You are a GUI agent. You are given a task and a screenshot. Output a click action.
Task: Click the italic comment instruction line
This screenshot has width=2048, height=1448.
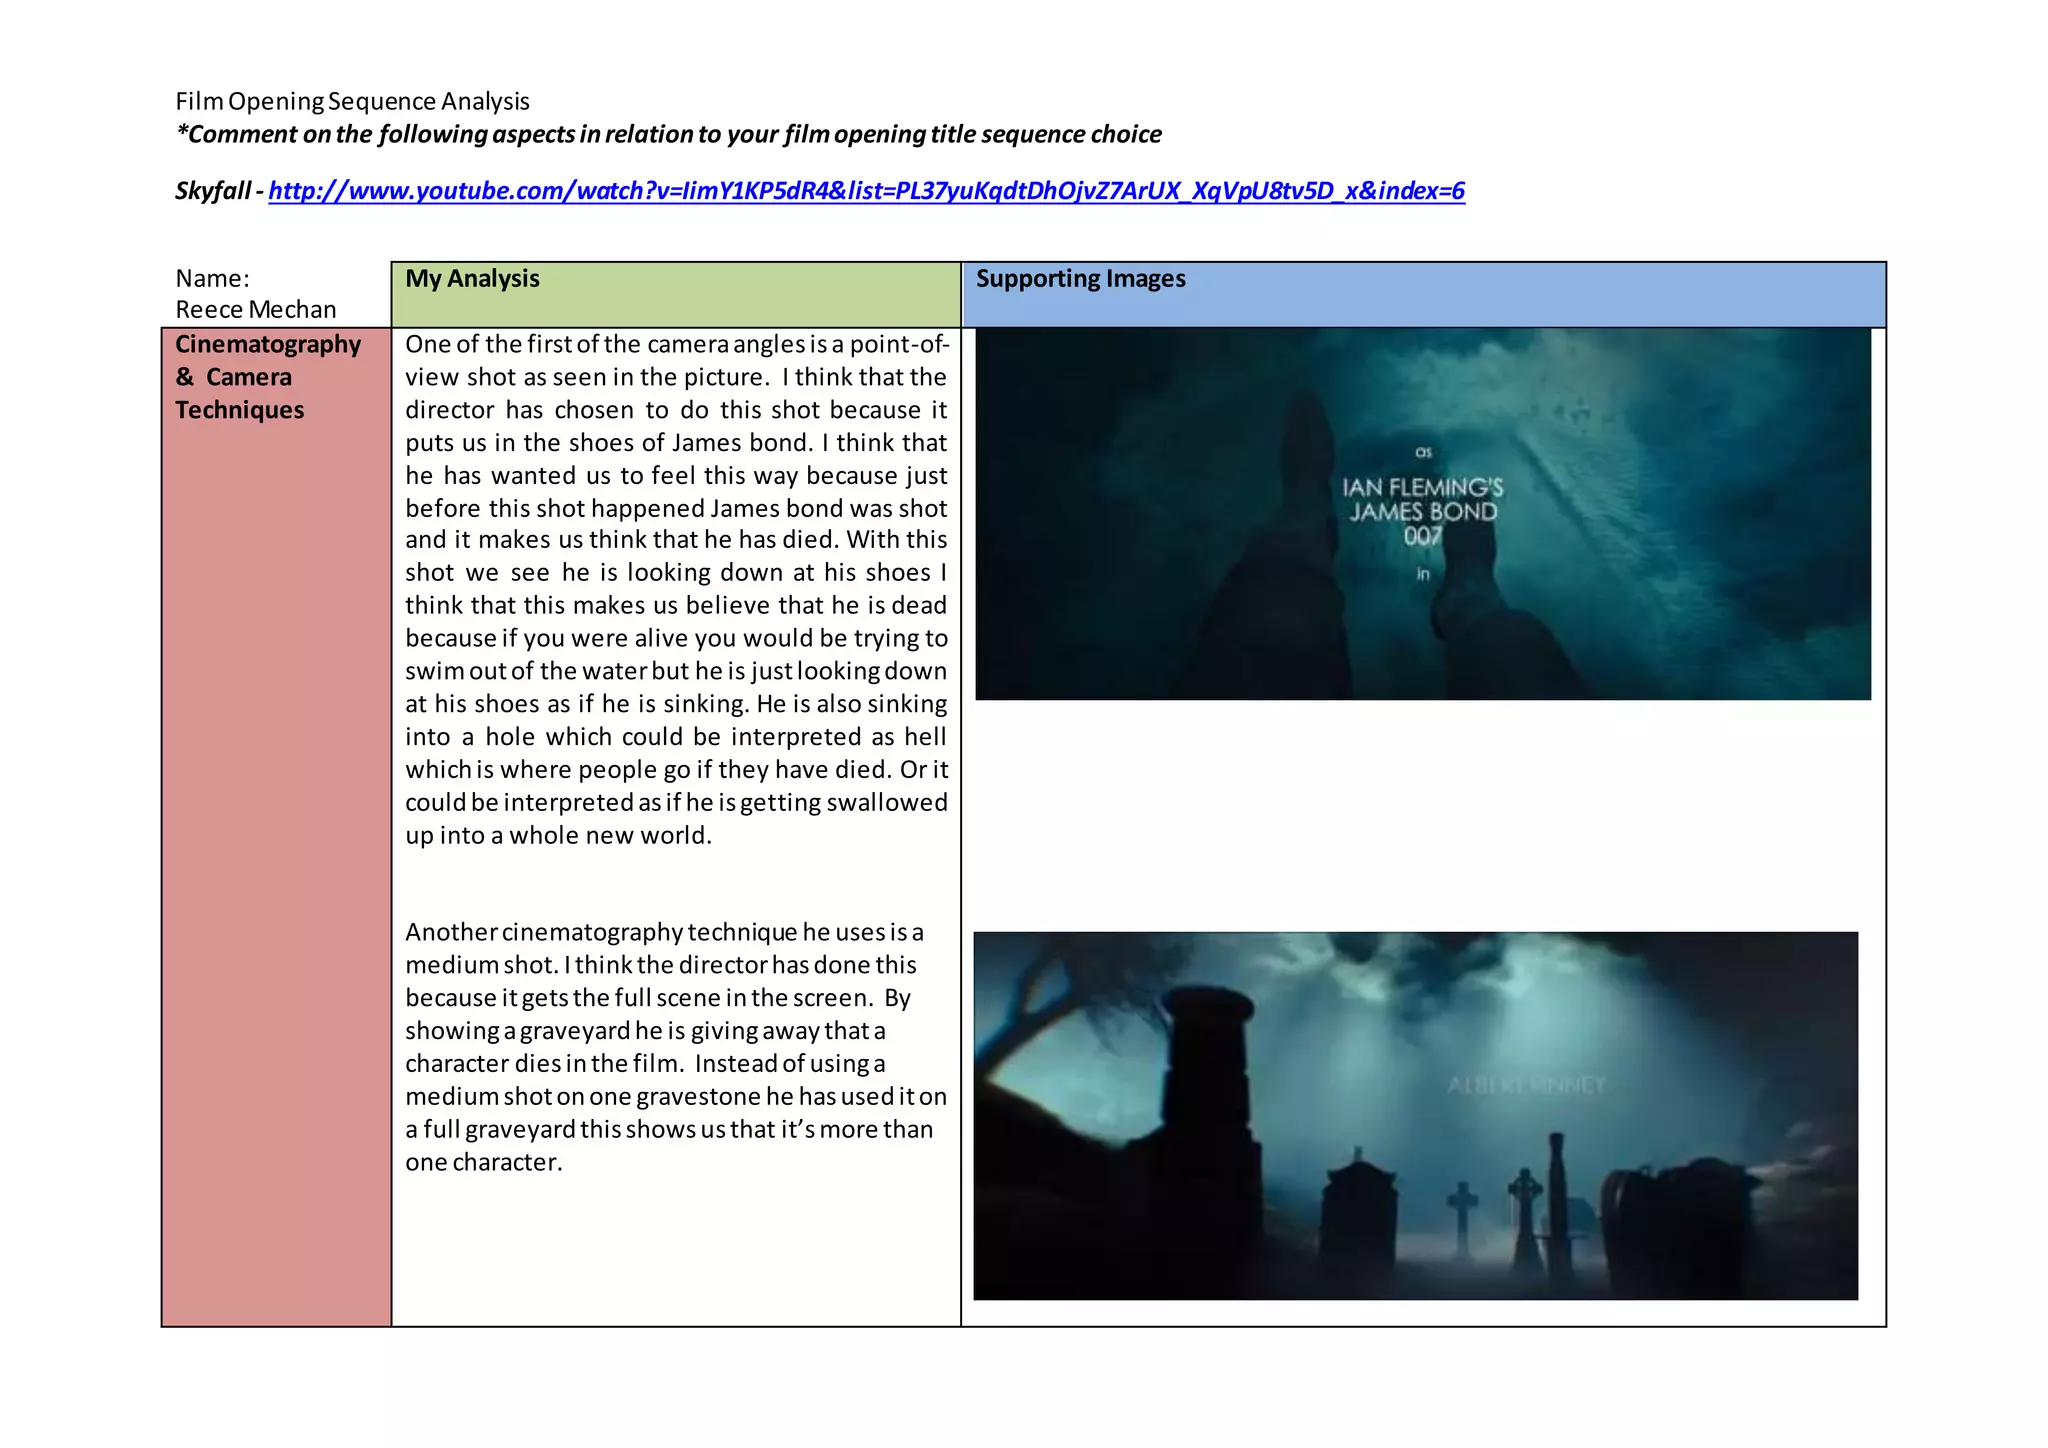(x=668, y=134)
